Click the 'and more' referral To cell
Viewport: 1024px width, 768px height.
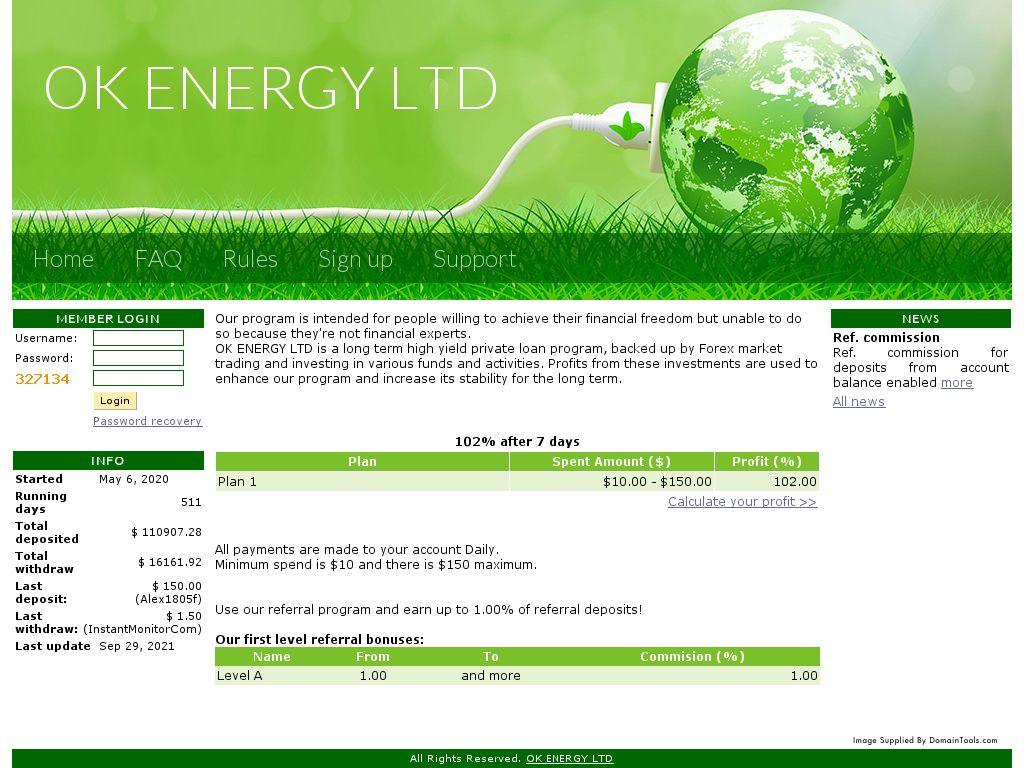(x=491, y=676)
